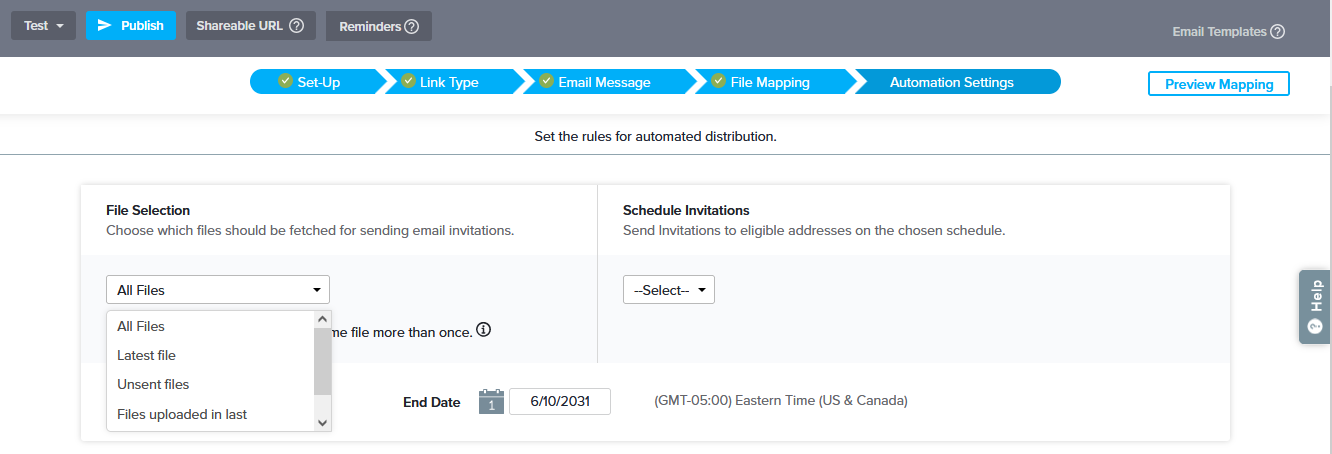1332x454 pixels.
Task: Click help icon beside Email Templates
Action: click(x=1277, y=32)
